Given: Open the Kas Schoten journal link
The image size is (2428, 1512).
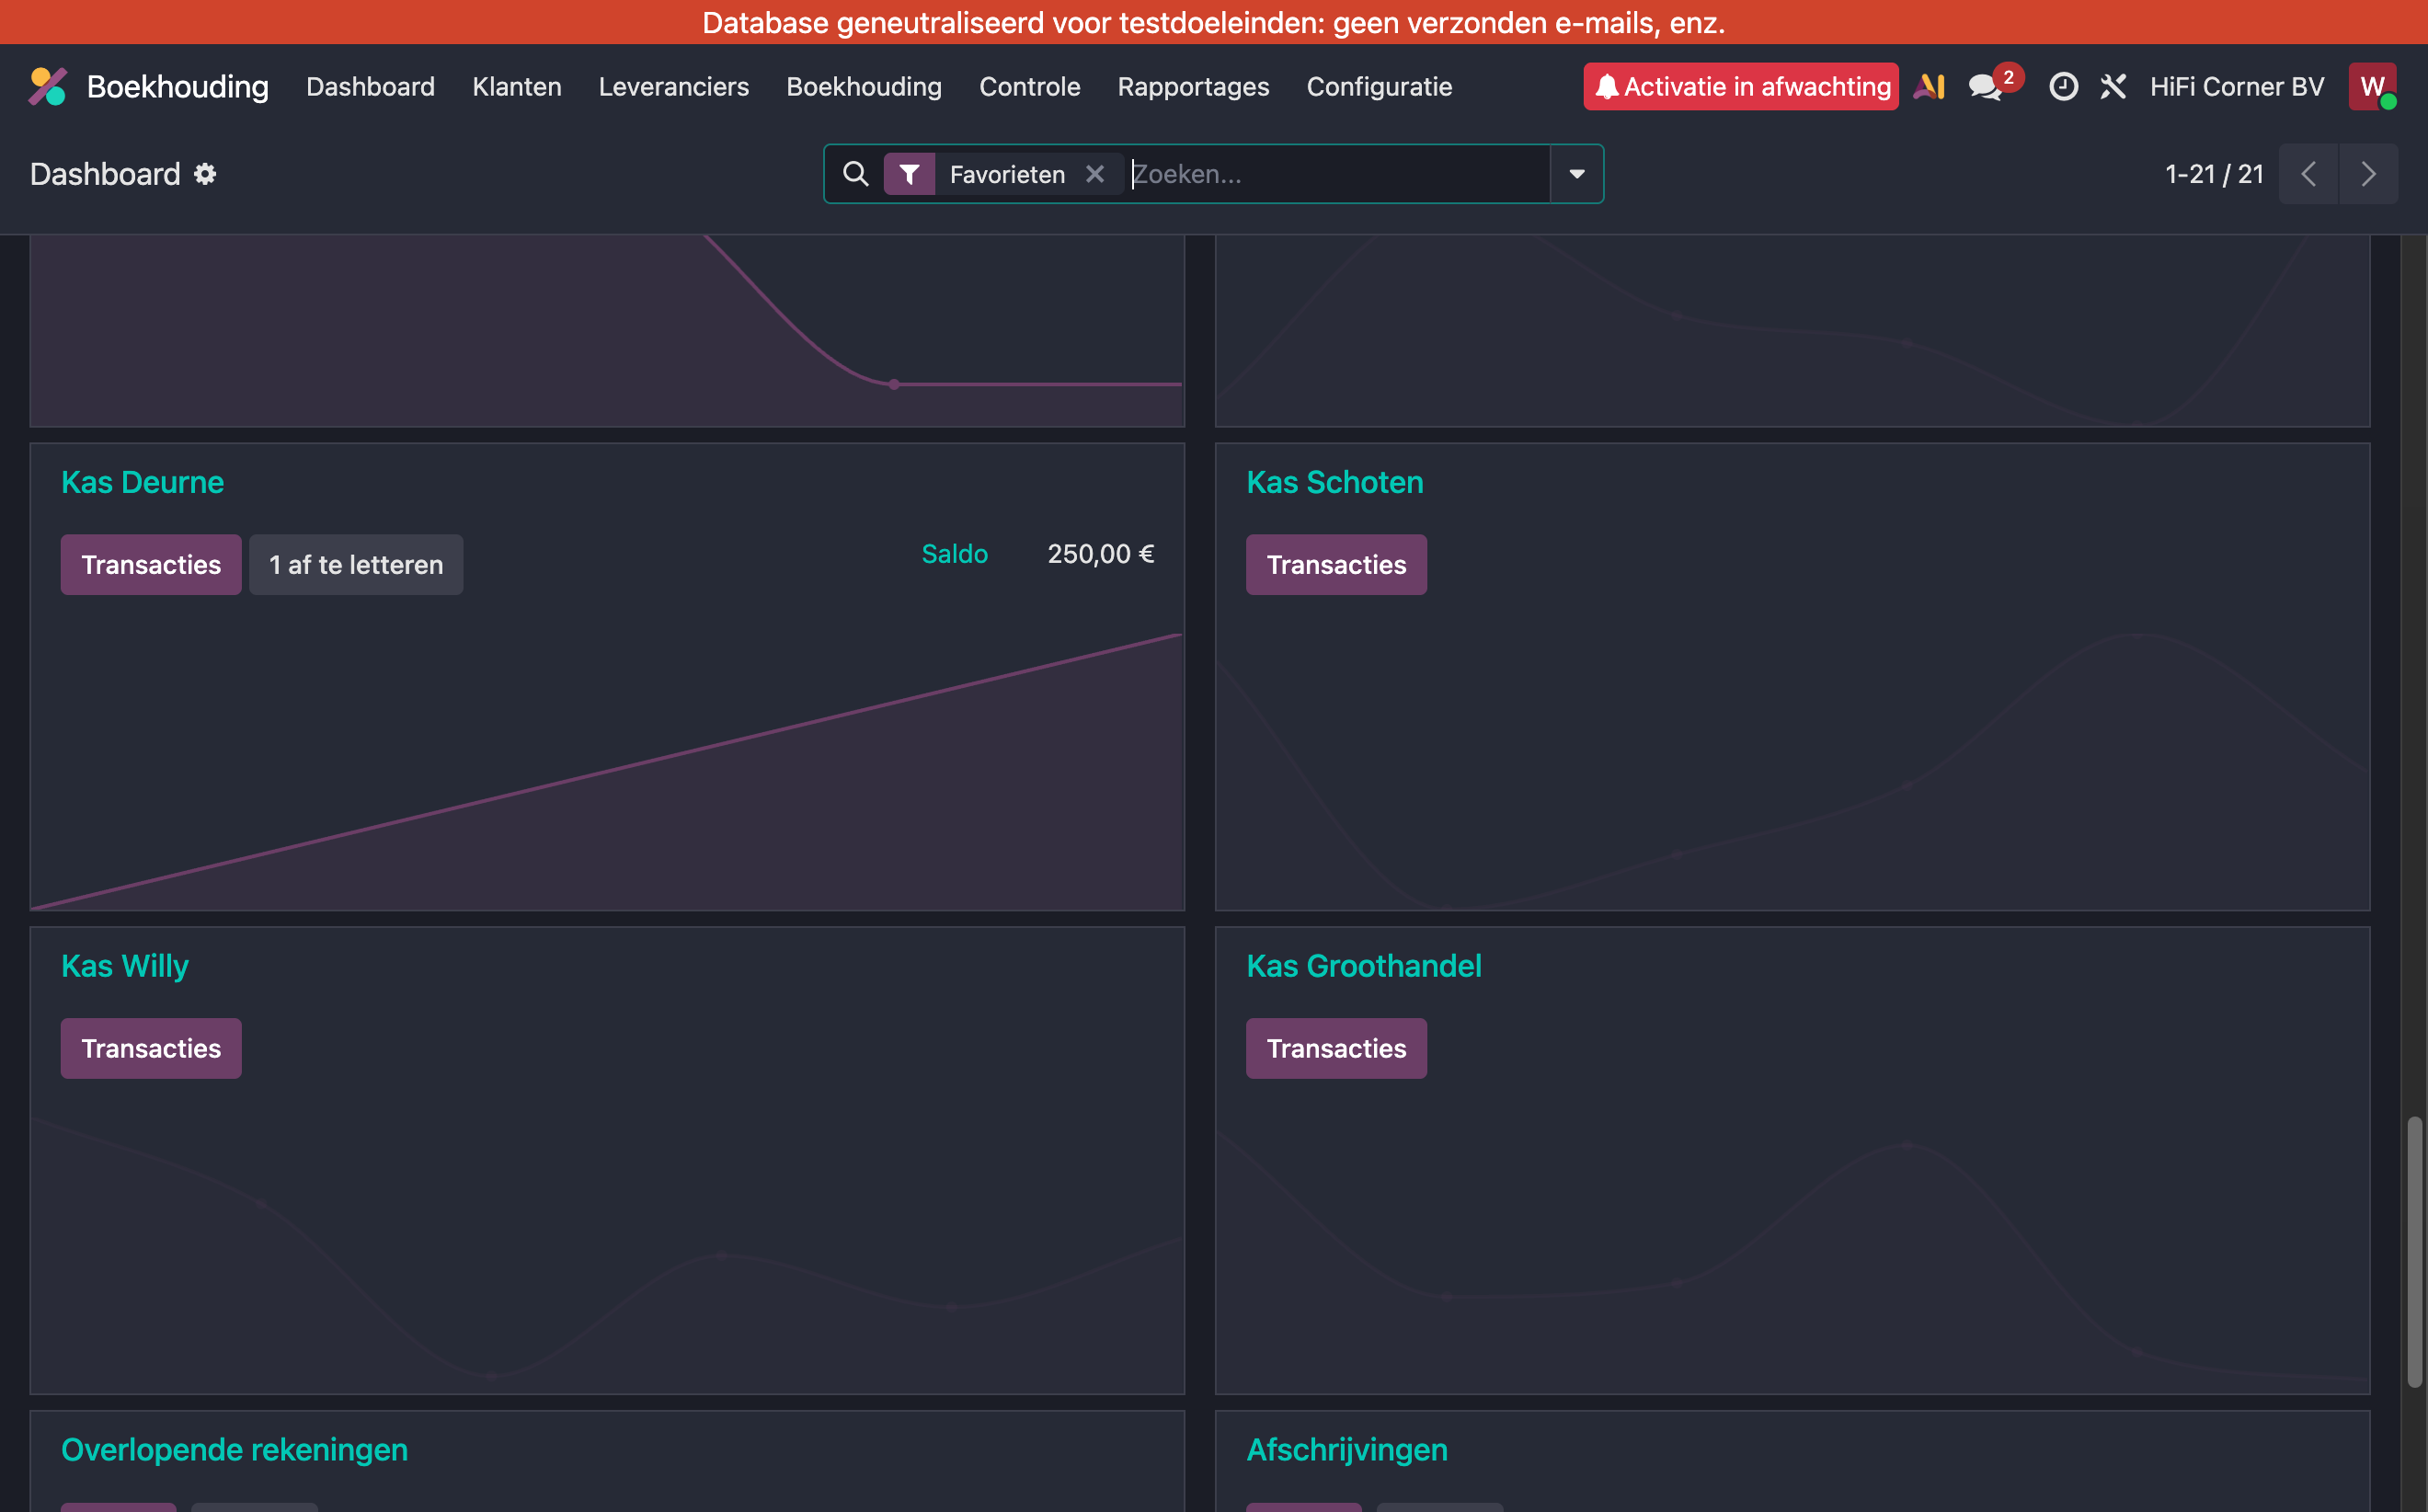Looking at the screenshot, I should [1334, 482].
